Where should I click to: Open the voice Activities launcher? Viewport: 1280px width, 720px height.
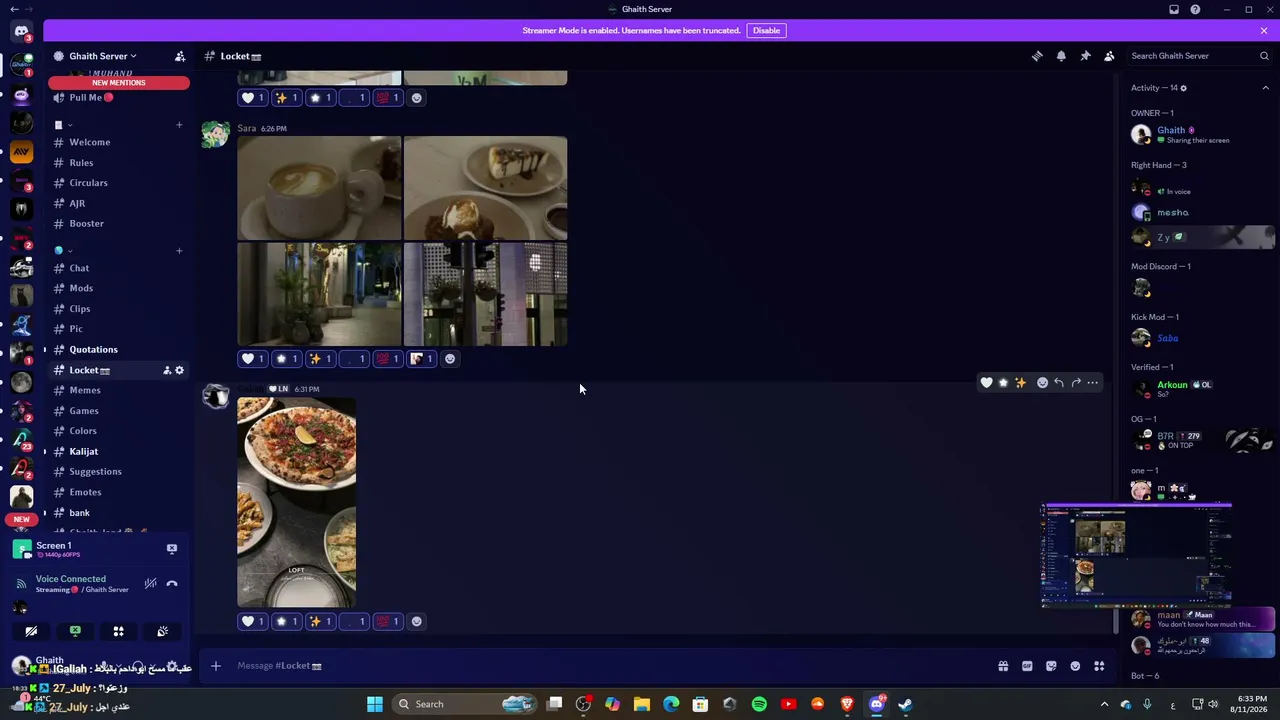click(x=118, y=631)
